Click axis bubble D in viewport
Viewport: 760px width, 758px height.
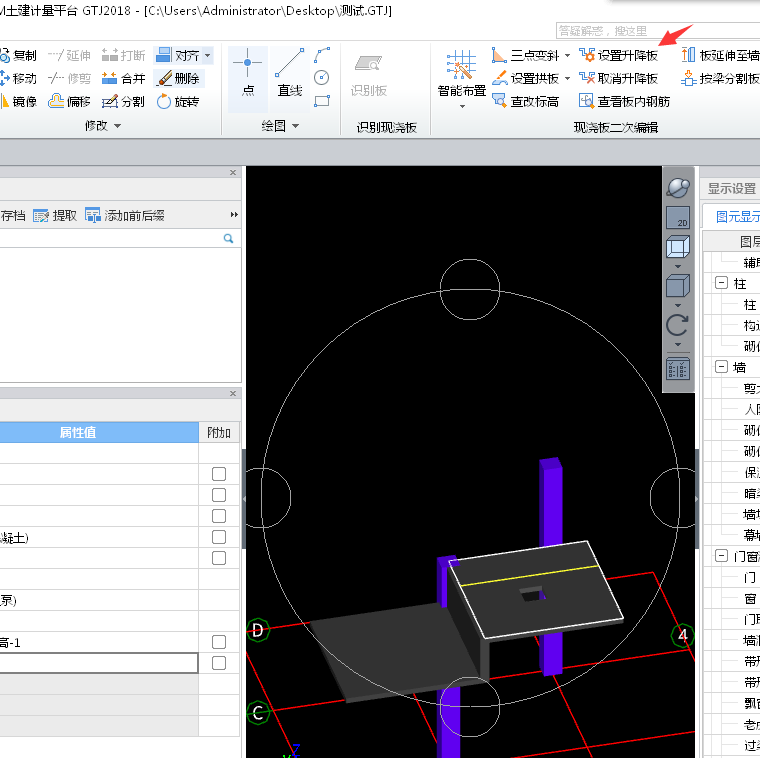coord(258,630)
